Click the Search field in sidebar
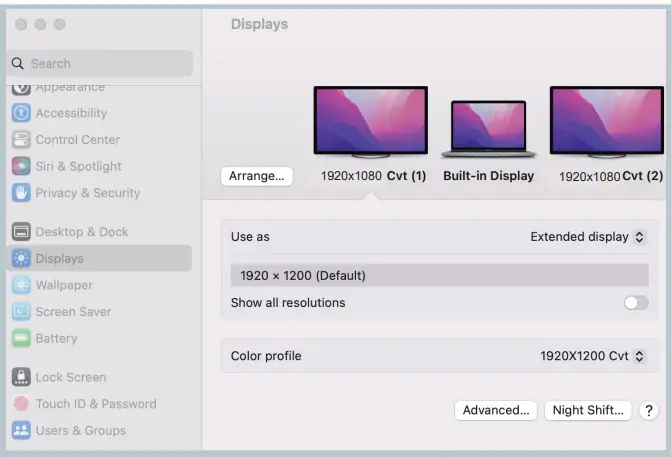 point(100,63)
